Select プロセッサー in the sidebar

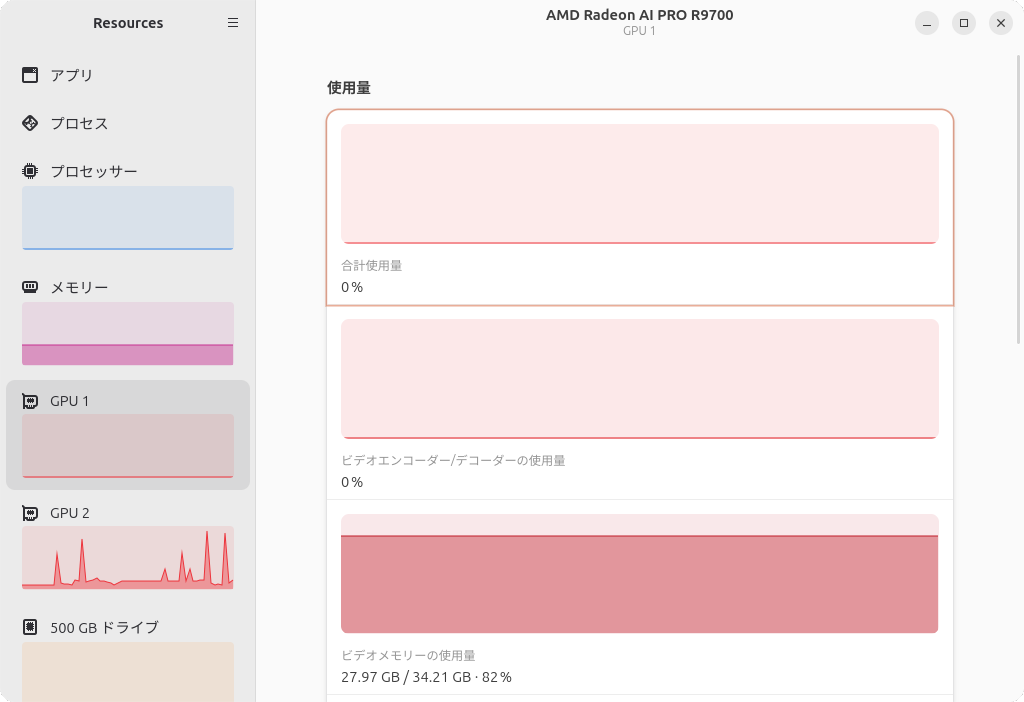click(128, 208)
